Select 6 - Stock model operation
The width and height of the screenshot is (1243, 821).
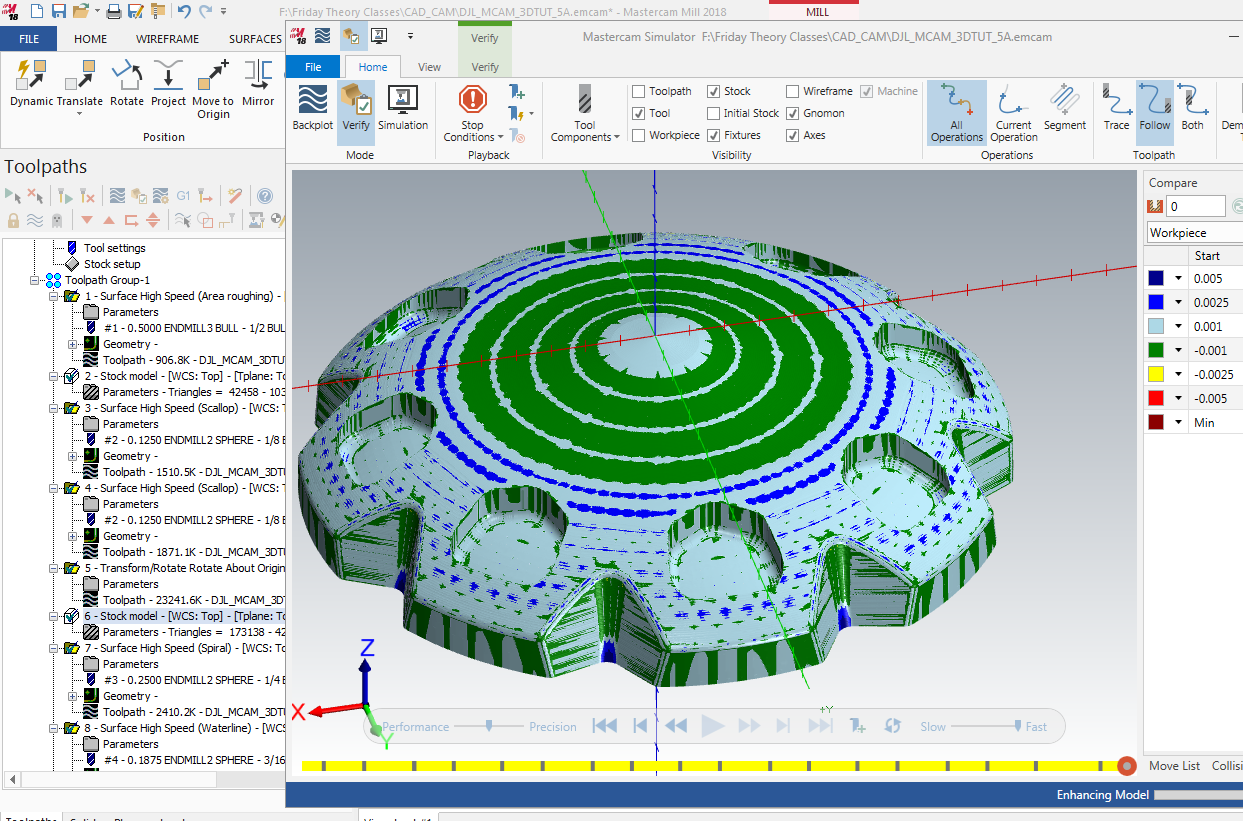point(185,616)
